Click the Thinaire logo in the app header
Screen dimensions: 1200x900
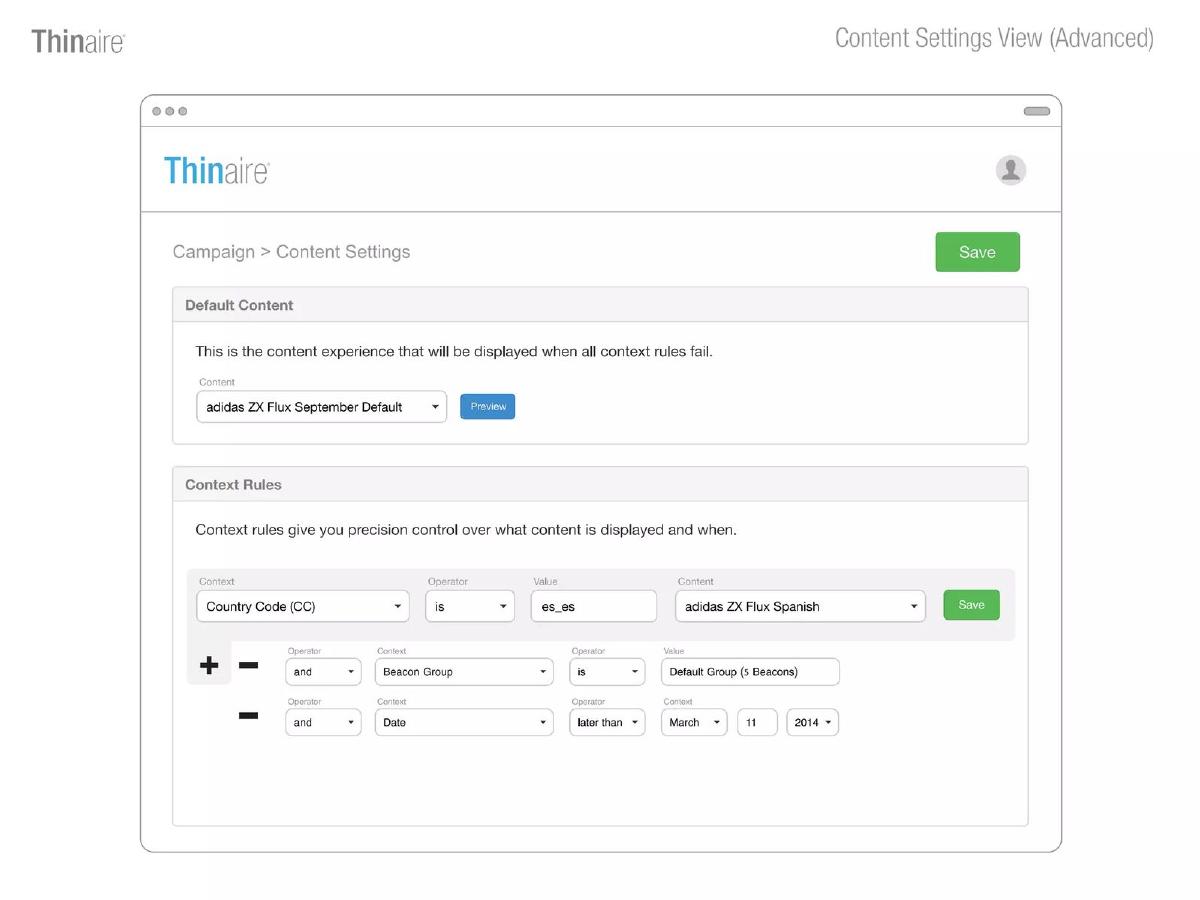(217, 171)
